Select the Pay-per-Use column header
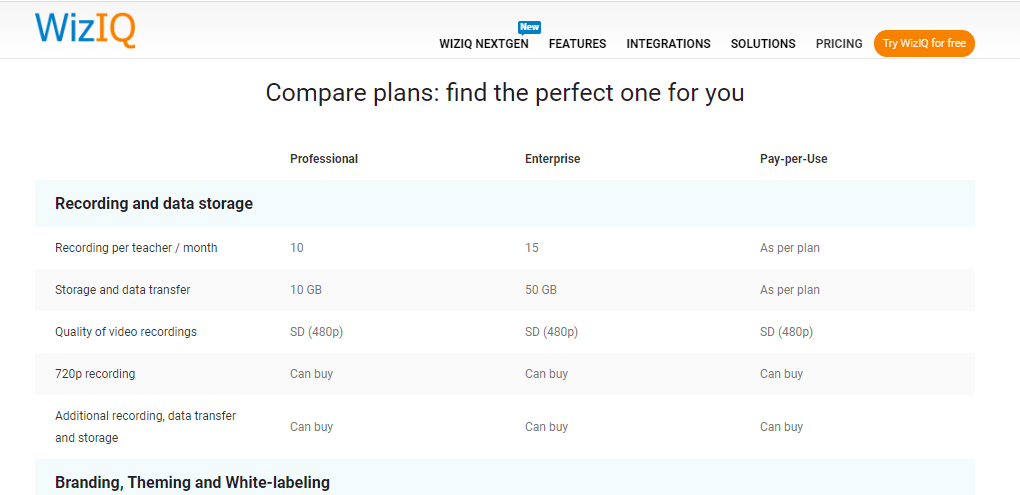This screenshot has height=495, width=1020. [x=794, y=159]
